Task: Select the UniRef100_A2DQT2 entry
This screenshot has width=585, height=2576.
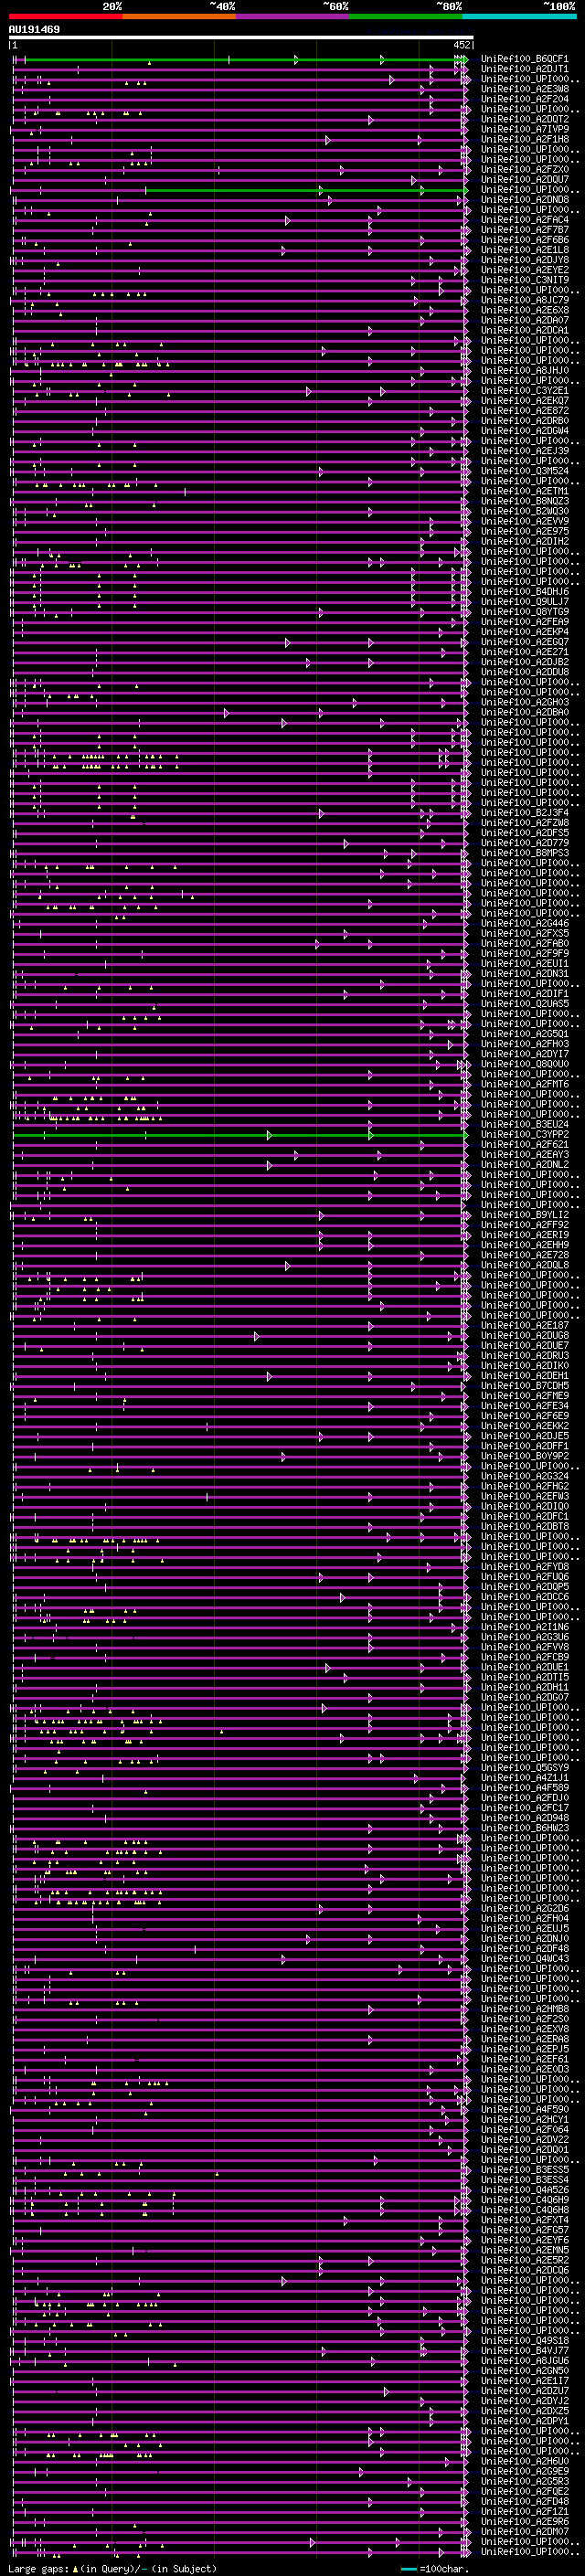Action: coord(524,119)
